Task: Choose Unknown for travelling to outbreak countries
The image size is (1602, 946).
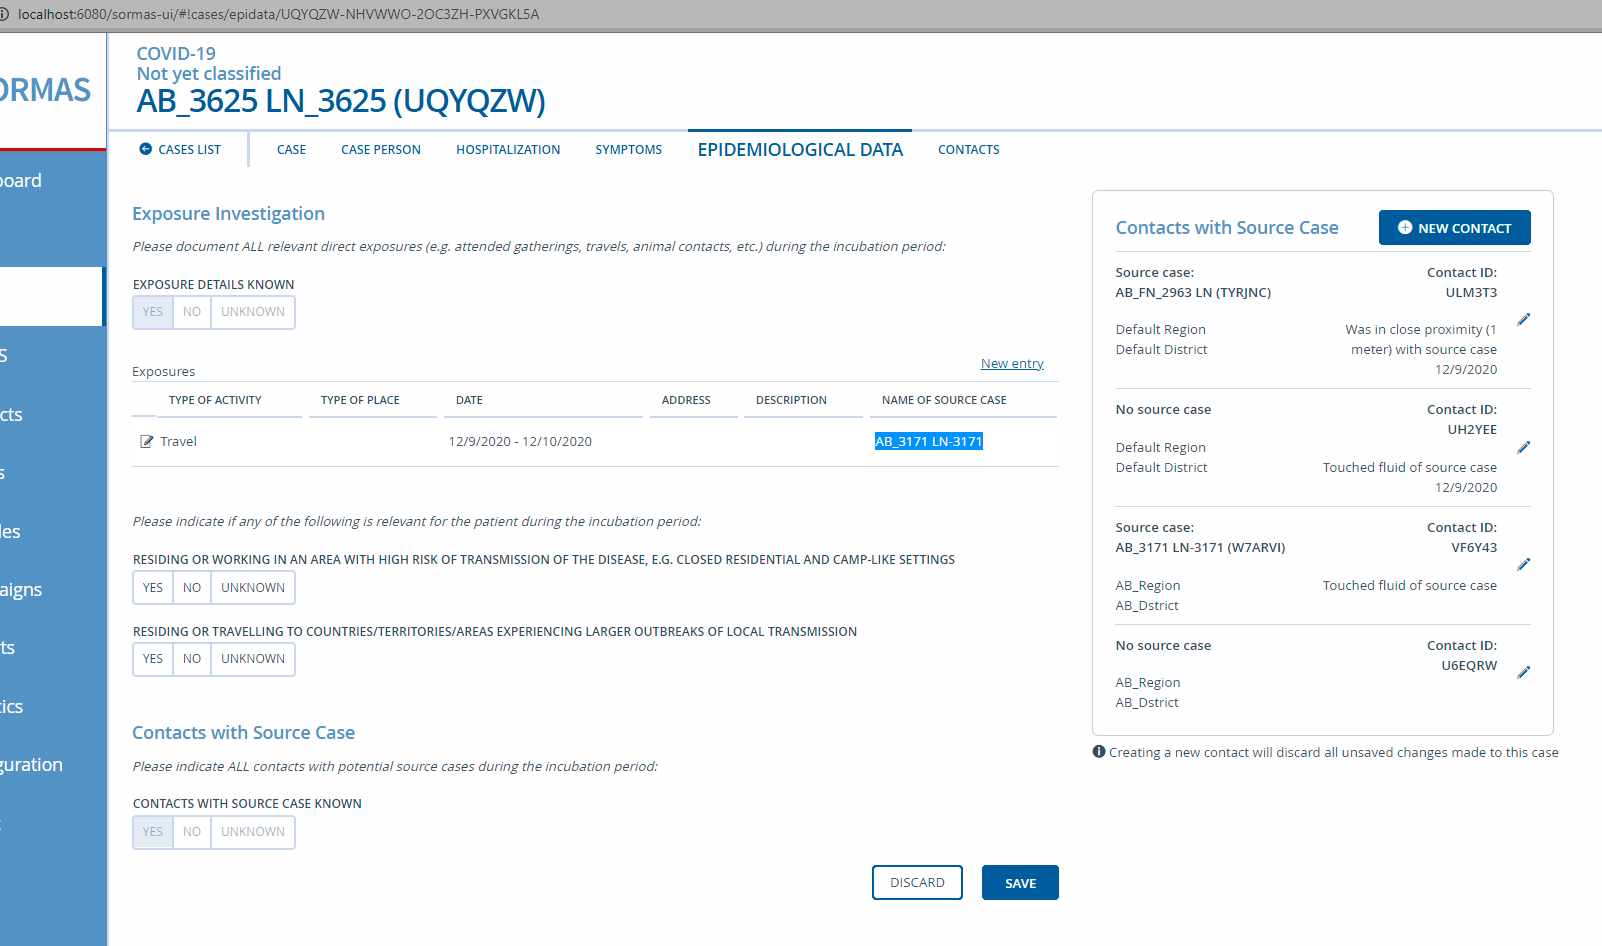Action: (x=253, y=659)
